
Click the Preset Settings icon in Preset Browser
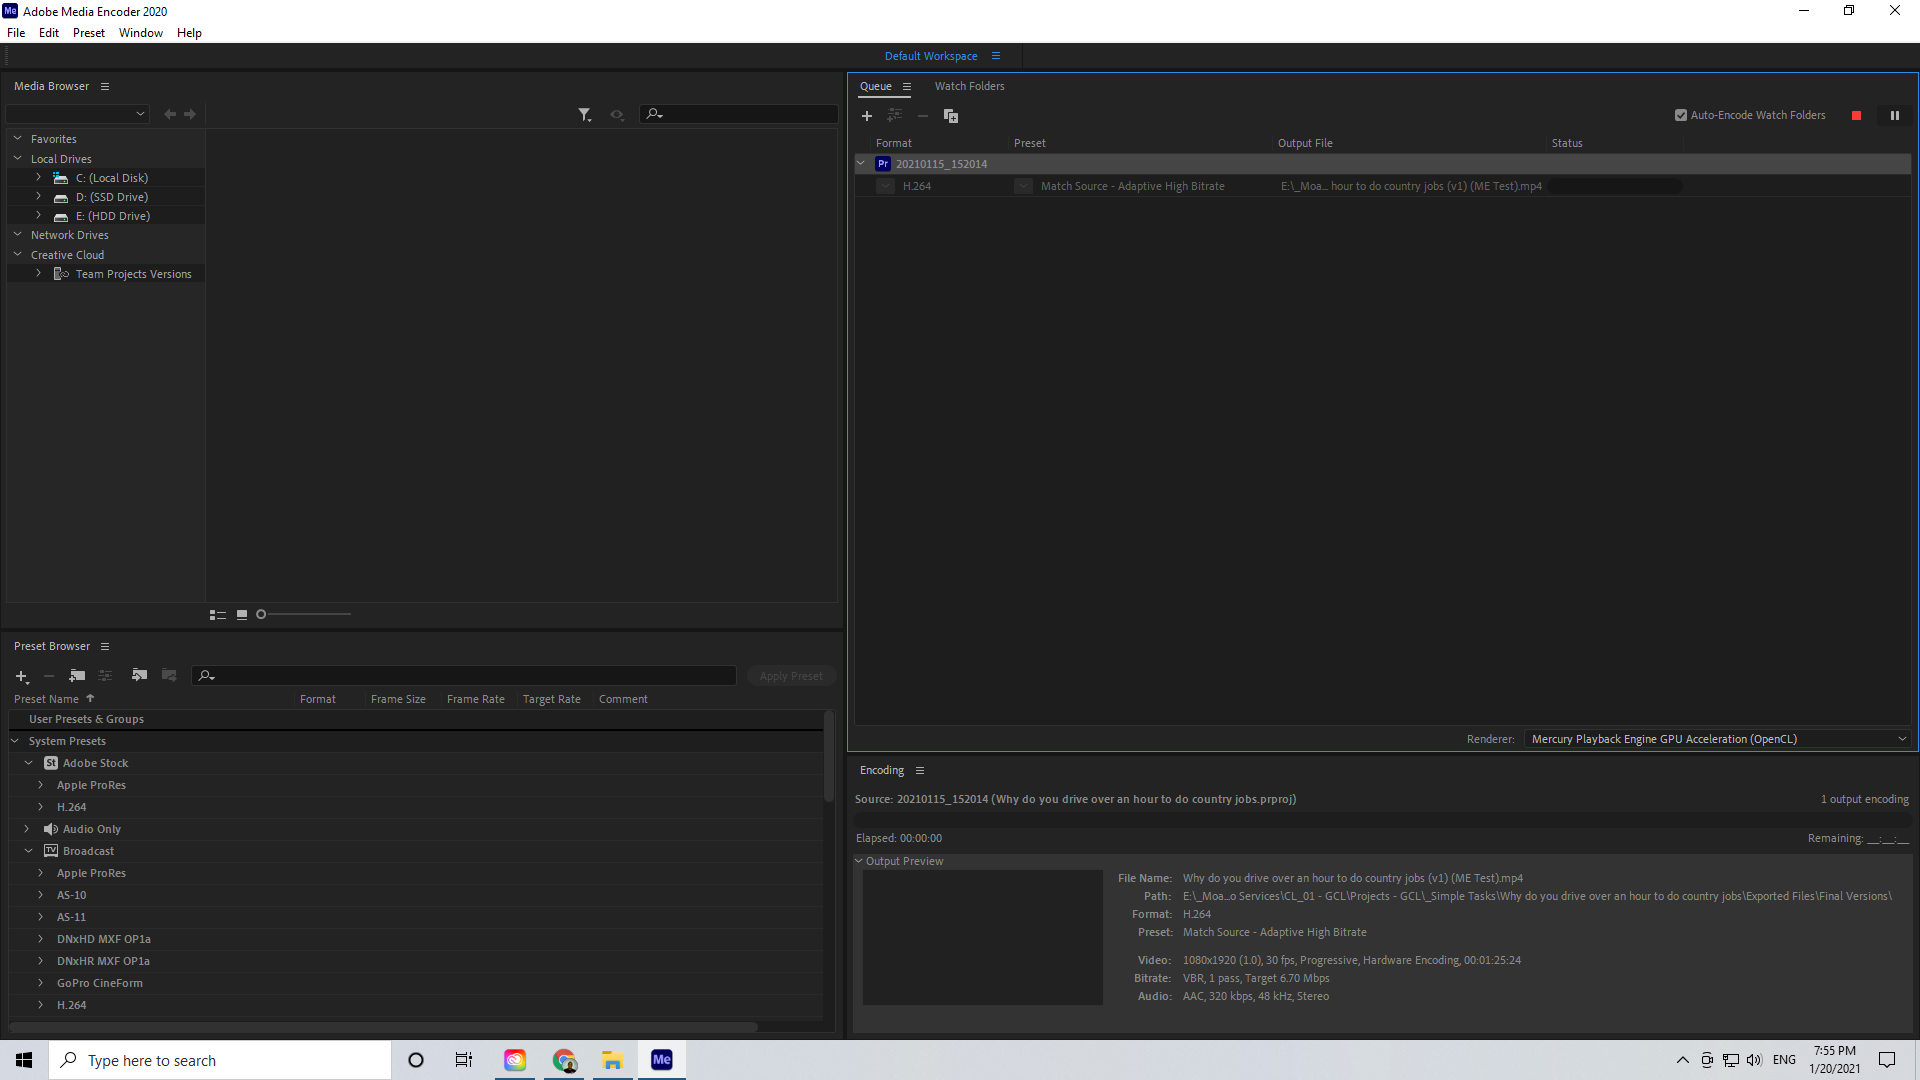coord(105,676)
